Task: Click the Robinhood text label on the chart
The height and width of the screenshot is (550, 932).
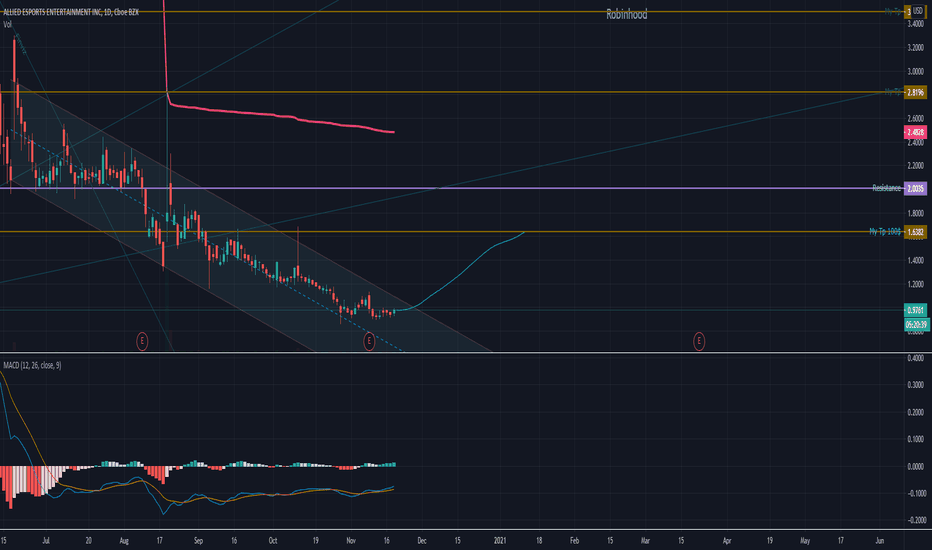Action: pyautogui.click(x=626, y=14)
